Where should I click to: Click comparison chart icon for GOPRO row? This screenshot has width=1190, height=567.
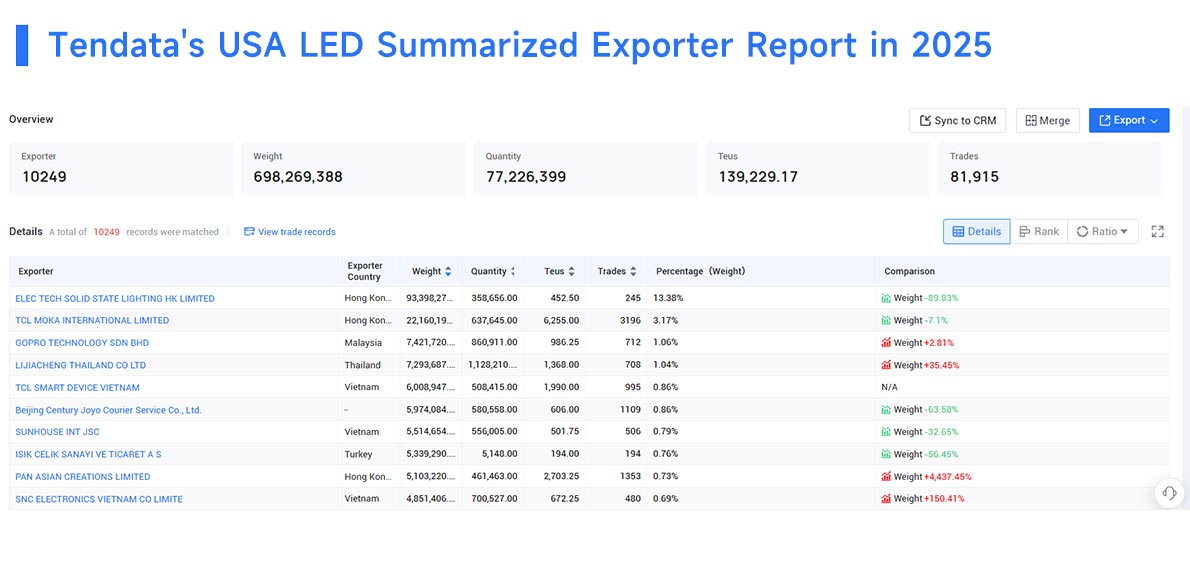click(886, 342)
